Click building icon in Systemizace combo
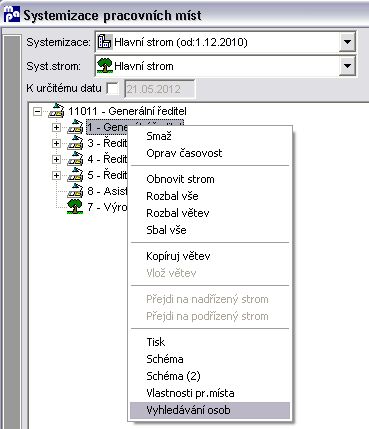 (104, 42)
